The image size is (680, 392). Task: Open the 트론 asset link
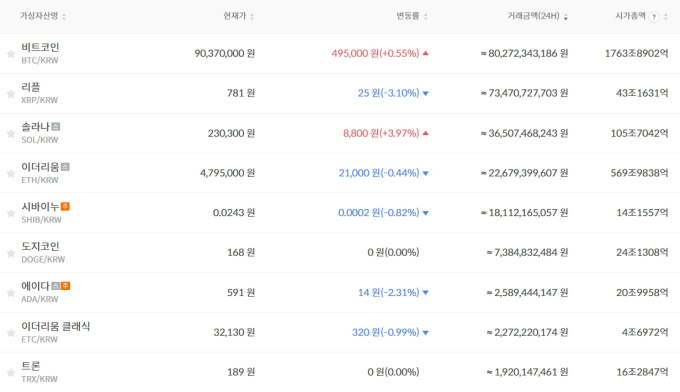pyautogui.click(x=31, y=366)
